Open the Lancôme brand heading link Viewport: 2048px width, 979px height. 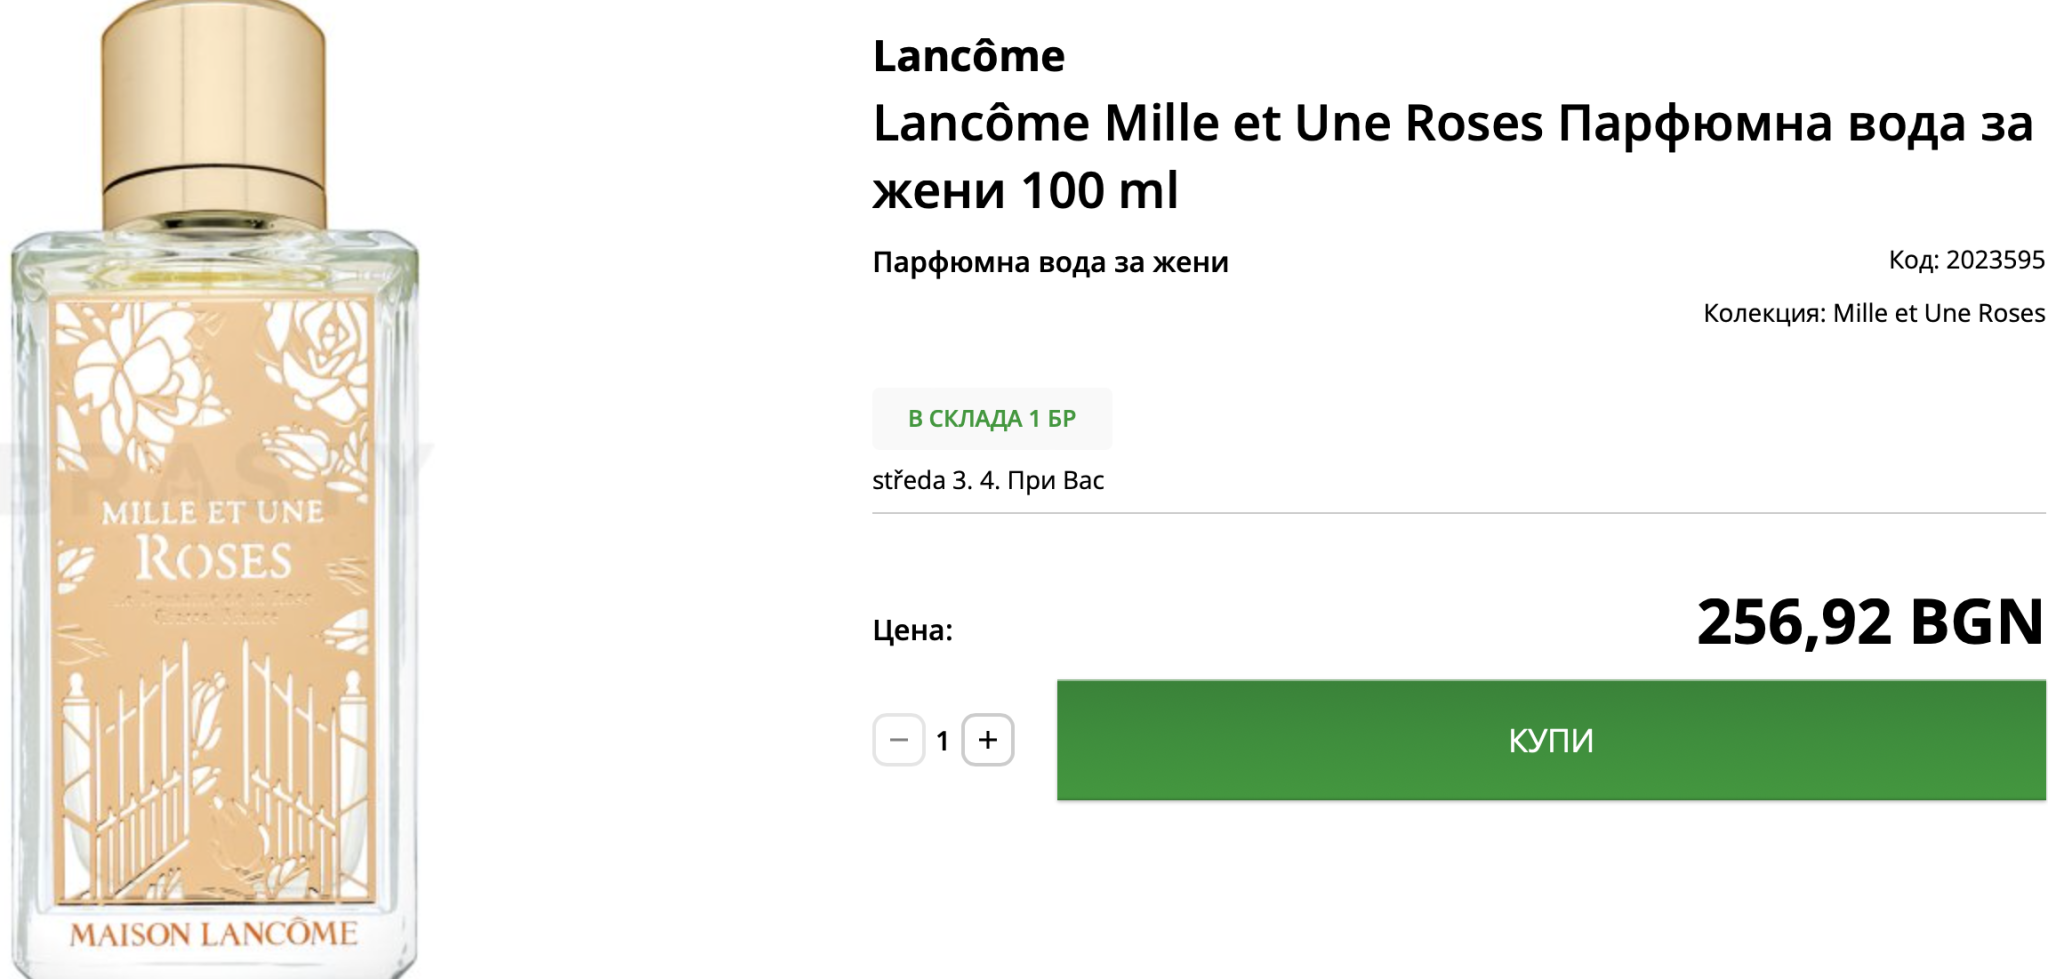[968, 56]
